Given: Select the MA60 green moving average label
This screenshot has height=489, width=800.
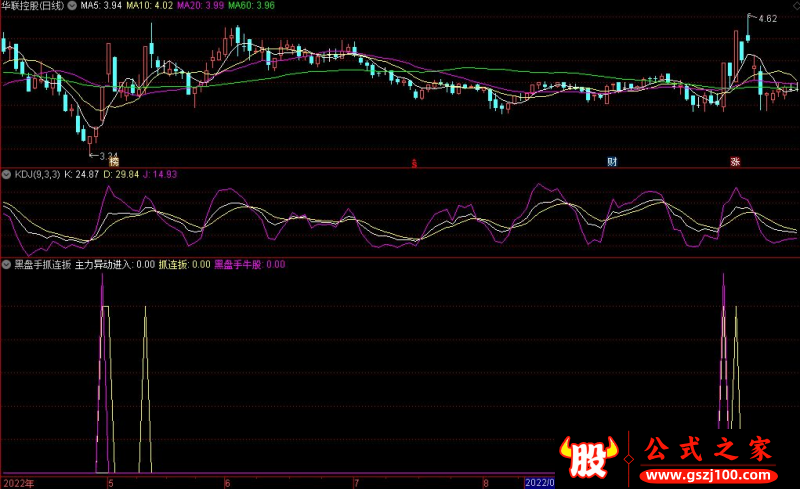Looking at the screenshot, I should (x=251, y=6).
